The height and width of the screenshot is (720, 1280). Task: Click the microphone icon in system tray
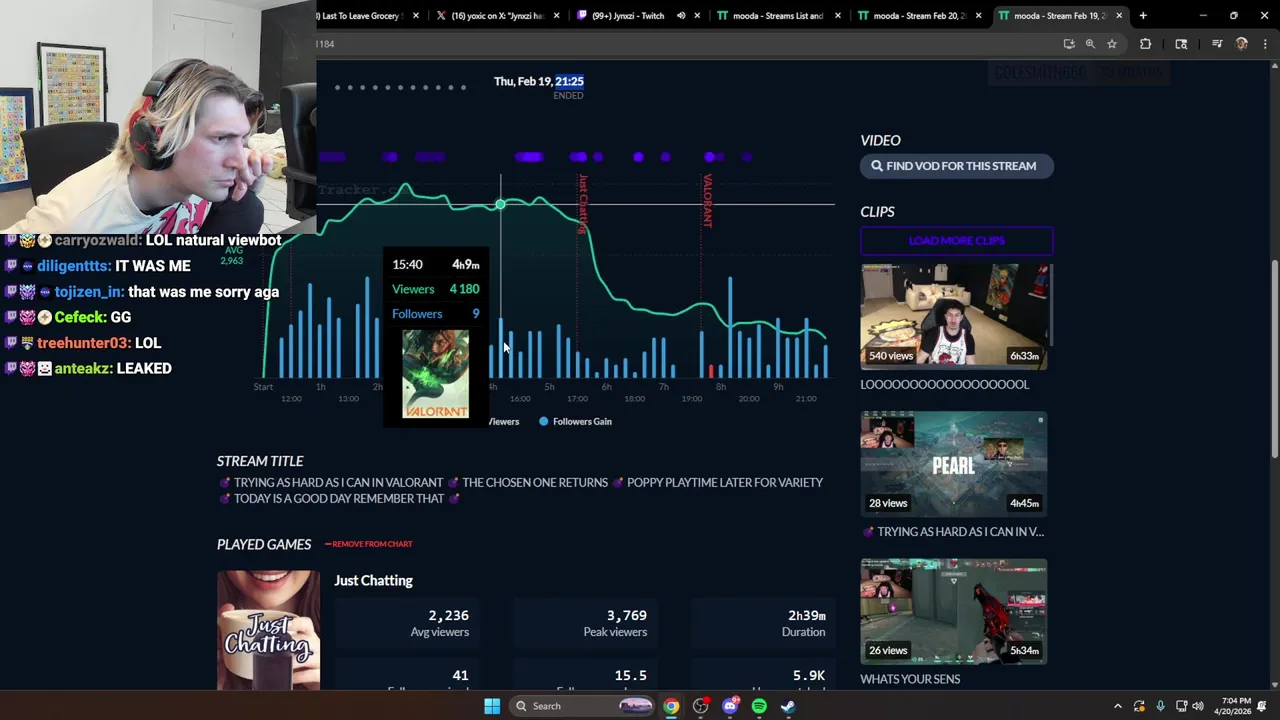point(1160,706)
